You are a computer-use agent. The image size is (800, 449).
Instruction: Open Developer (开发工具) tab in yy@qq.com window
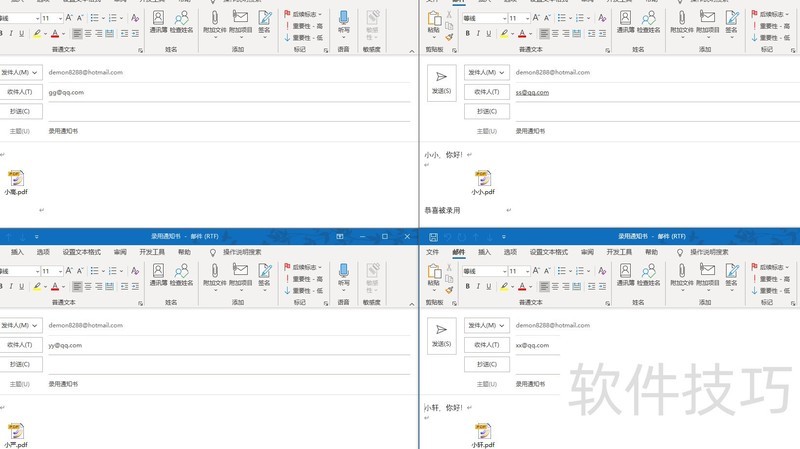tap(152, 252)
